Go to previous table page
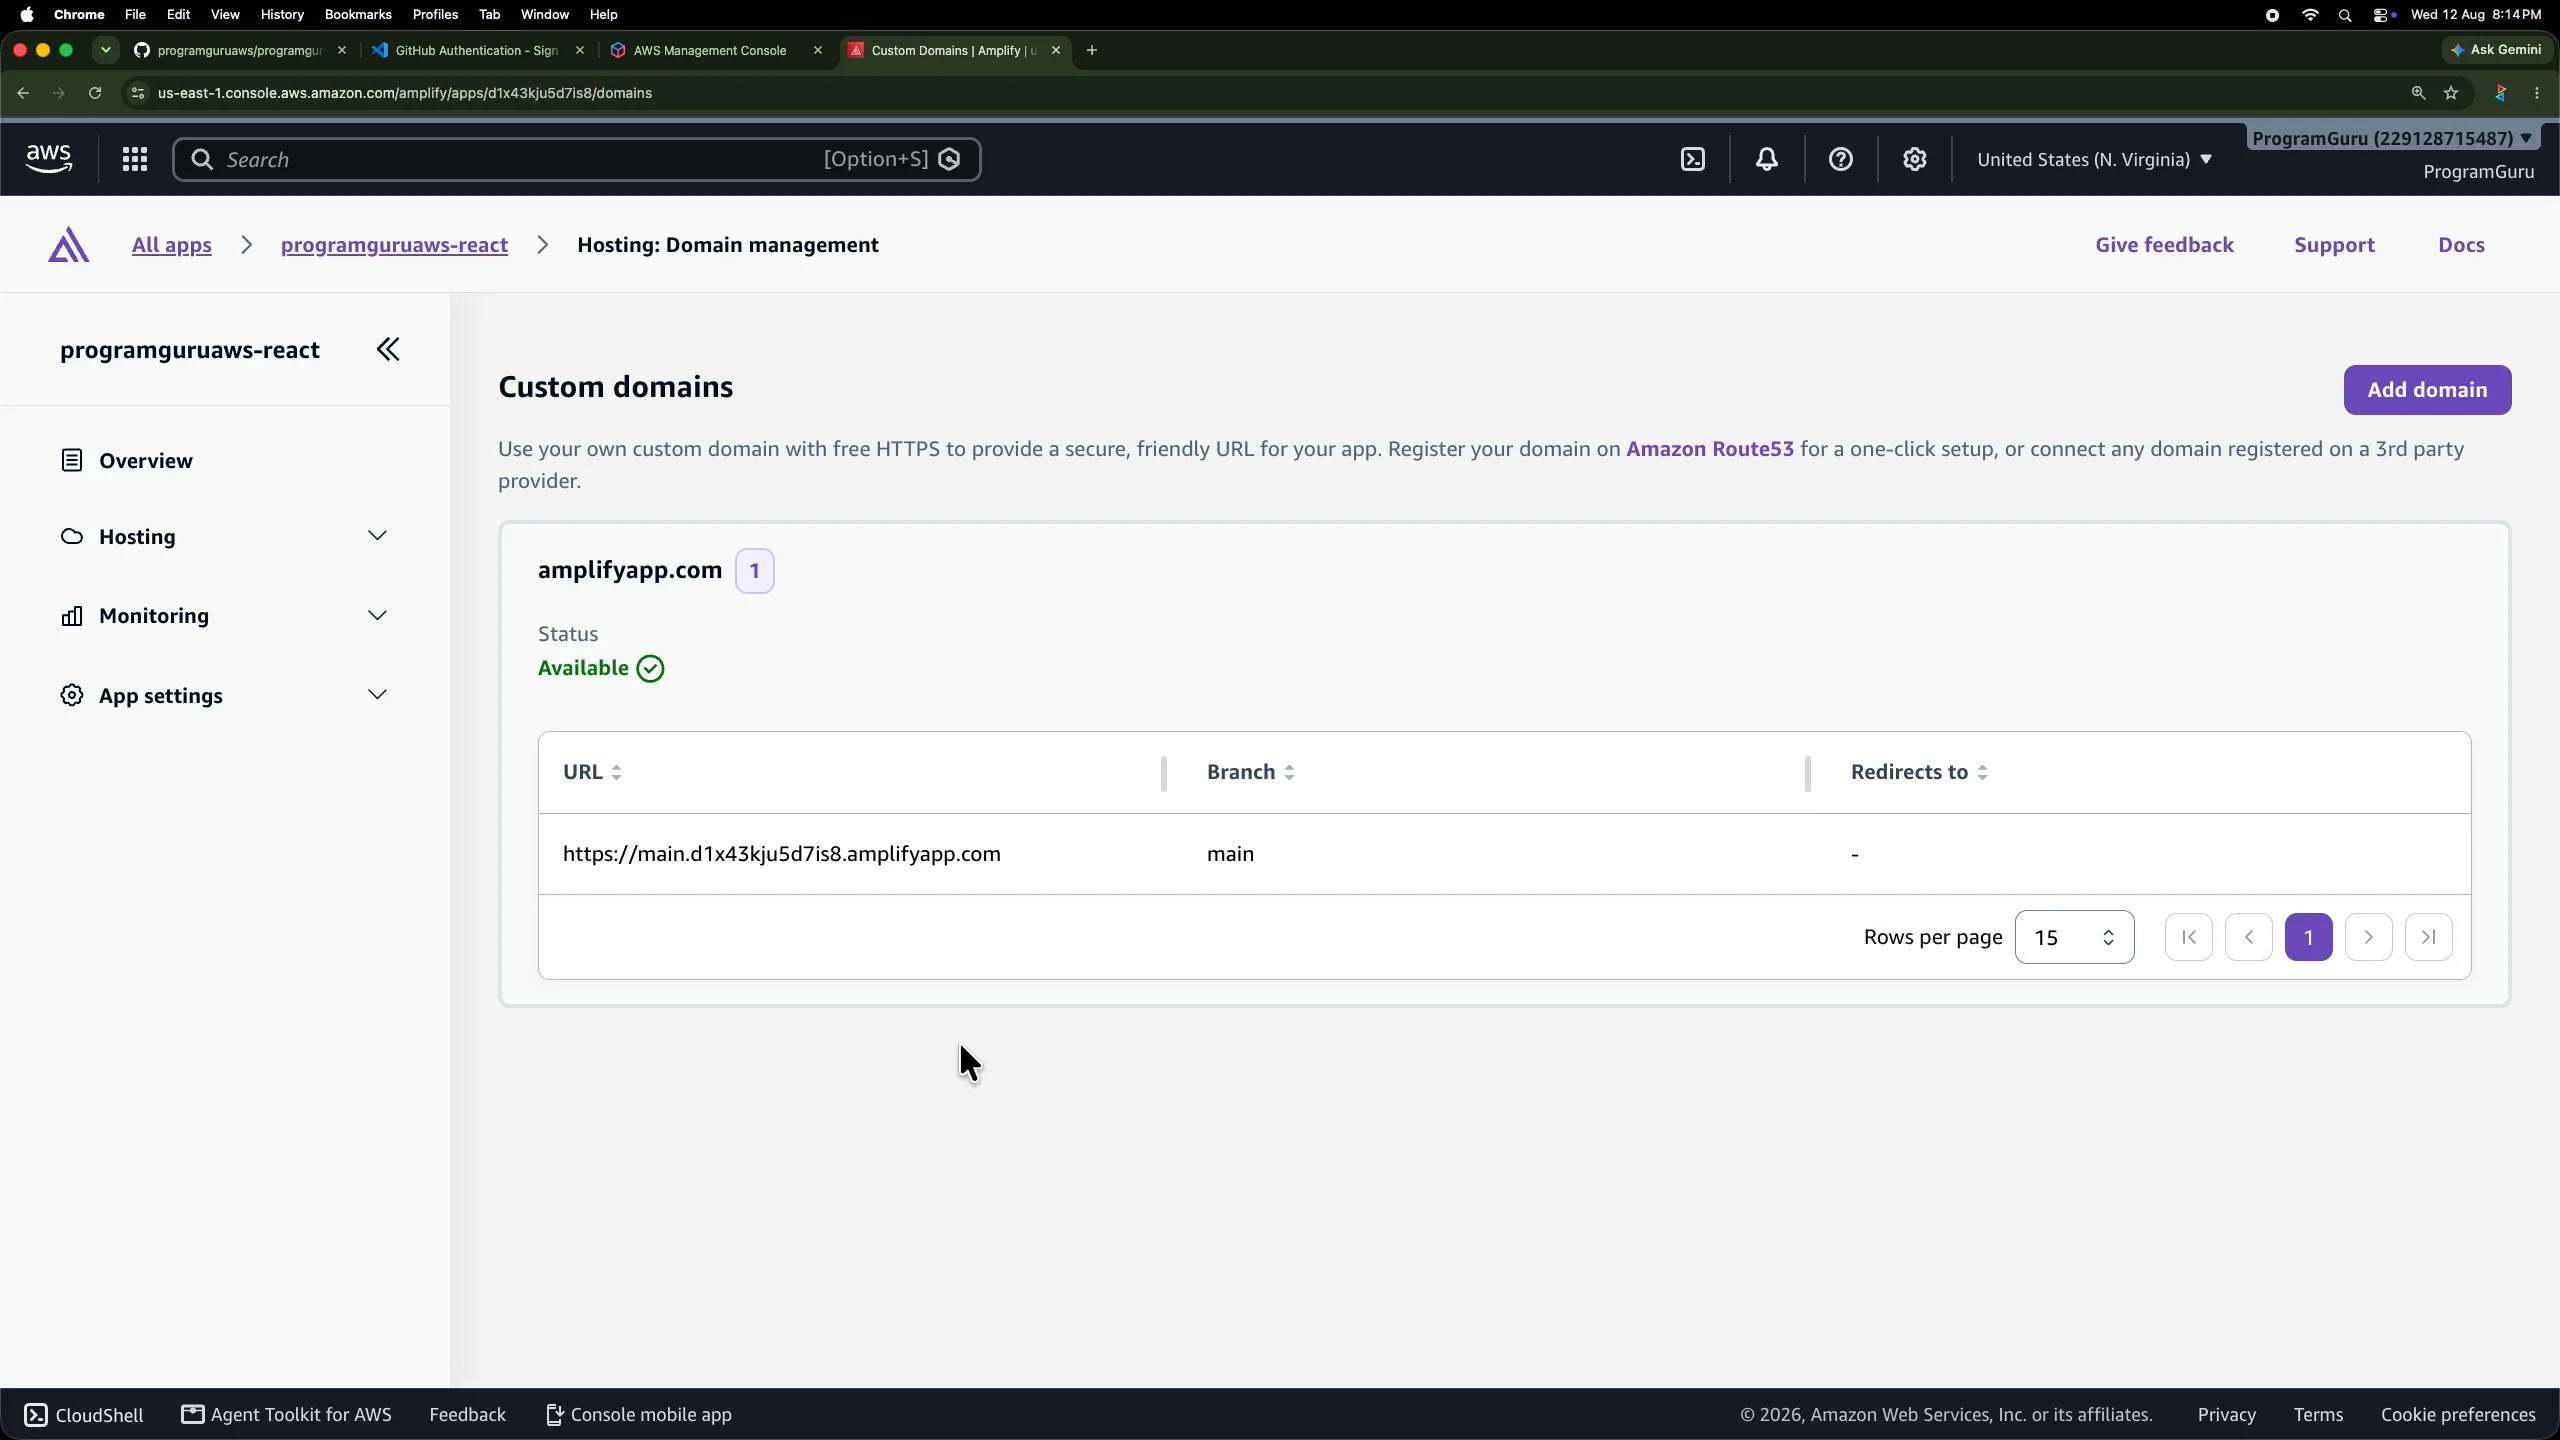Viewport: 2560px width, 1440px height. coord(2249,937)
